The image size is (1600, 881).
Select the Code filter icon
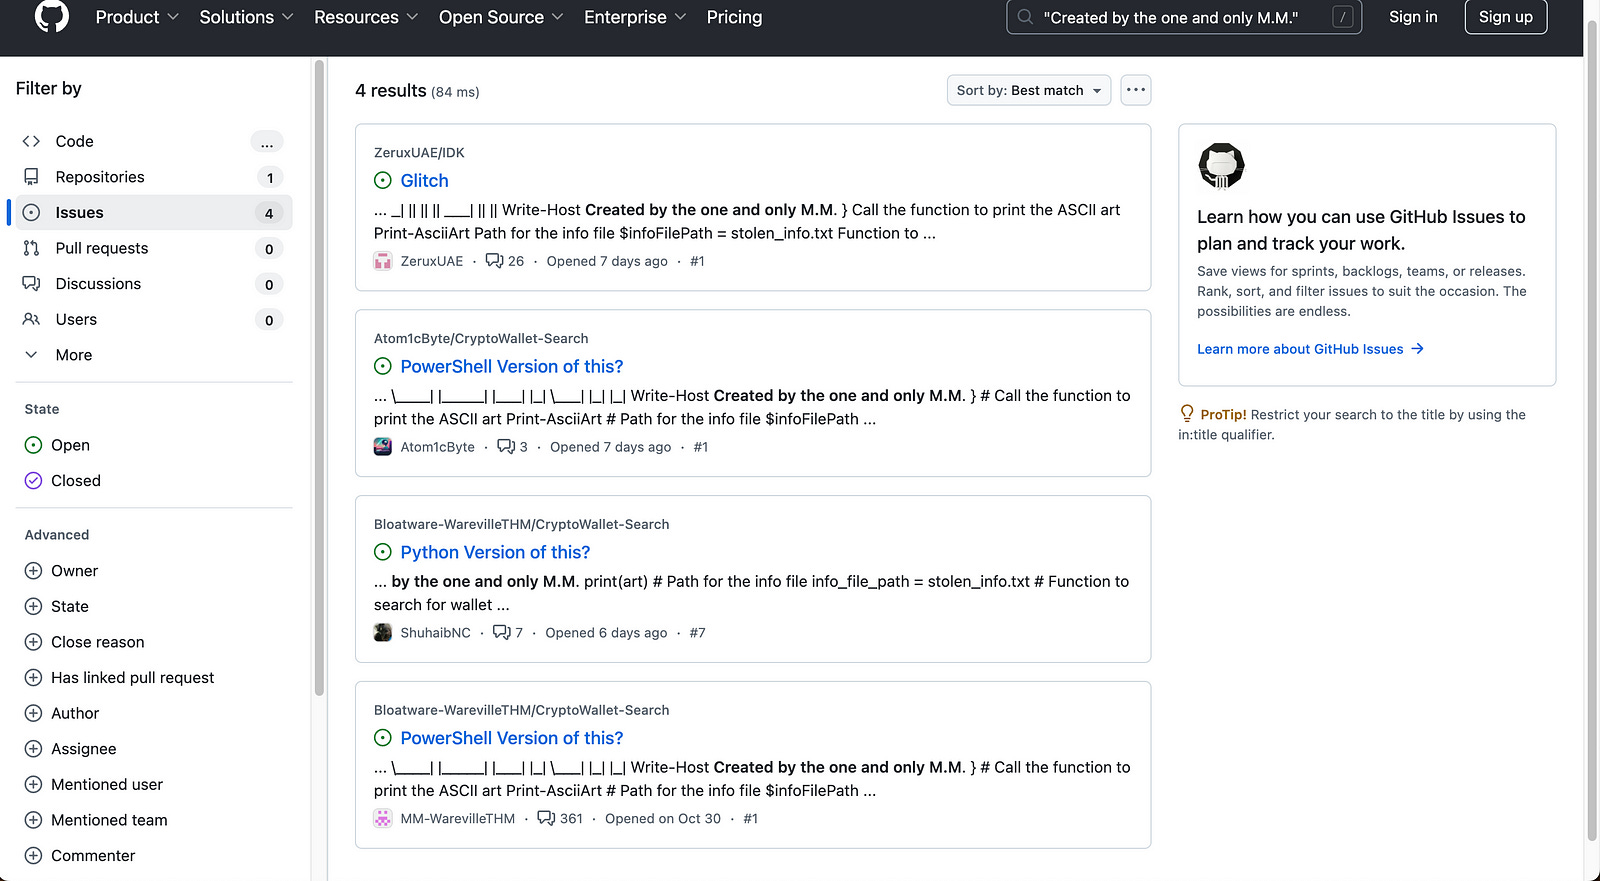tap(31, 141)
